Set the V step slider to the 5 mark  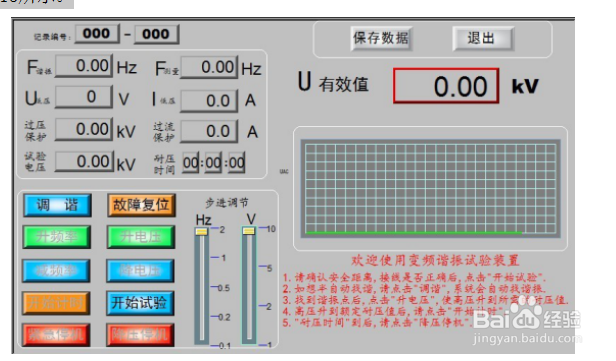[249, 267]
